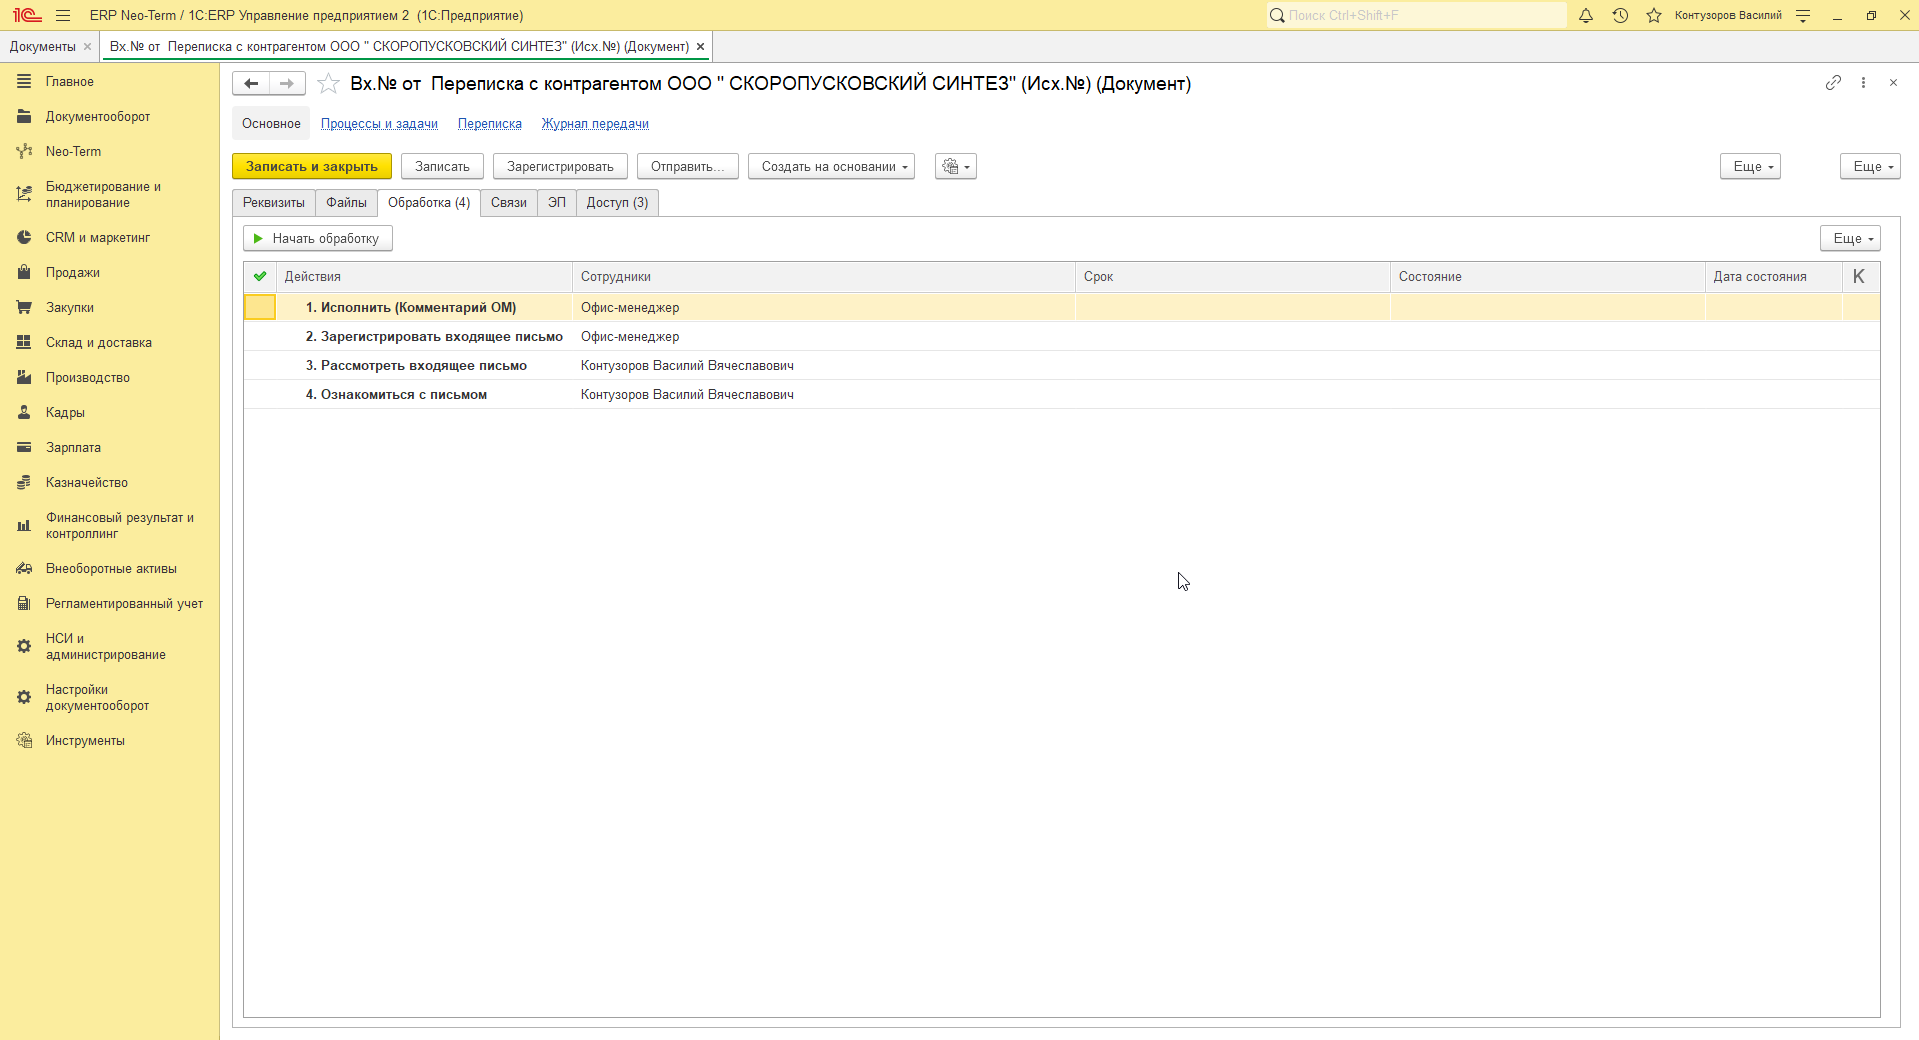Viewport: 1919px width, 1040px height.
Task: Open main hamburger menu icon
Action: click(63, 15)
